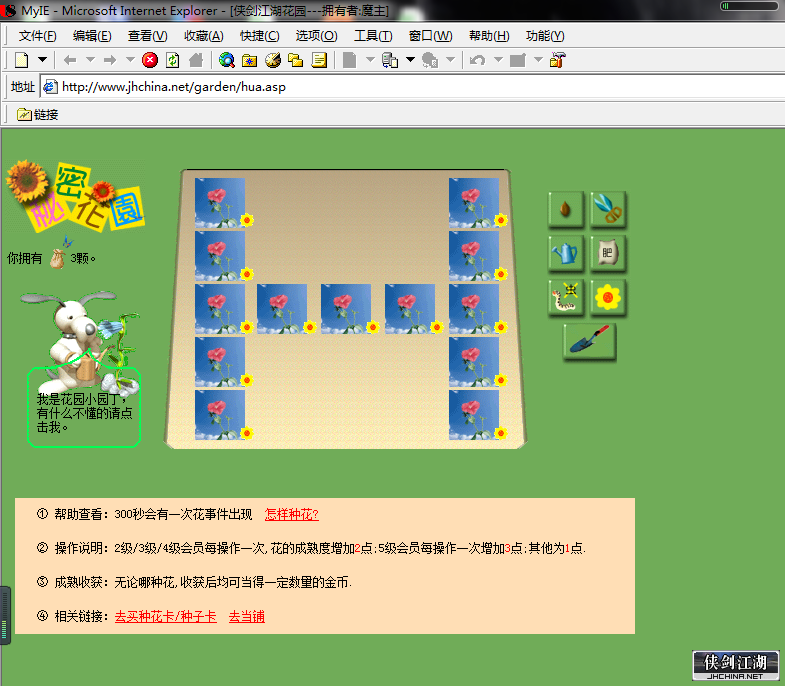Expand dropdown next to grey box icon
785x686 pixels.
[538, 60]
